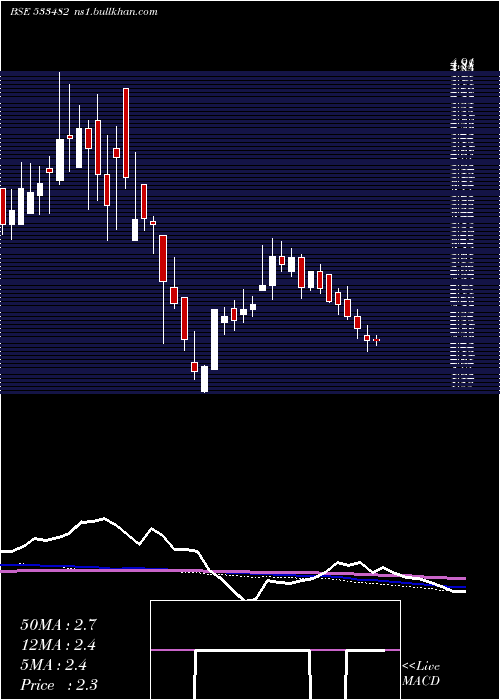Click the '50MA : 2.7' label
Viewport: 500px width, 700px height.
click(58, 625)
